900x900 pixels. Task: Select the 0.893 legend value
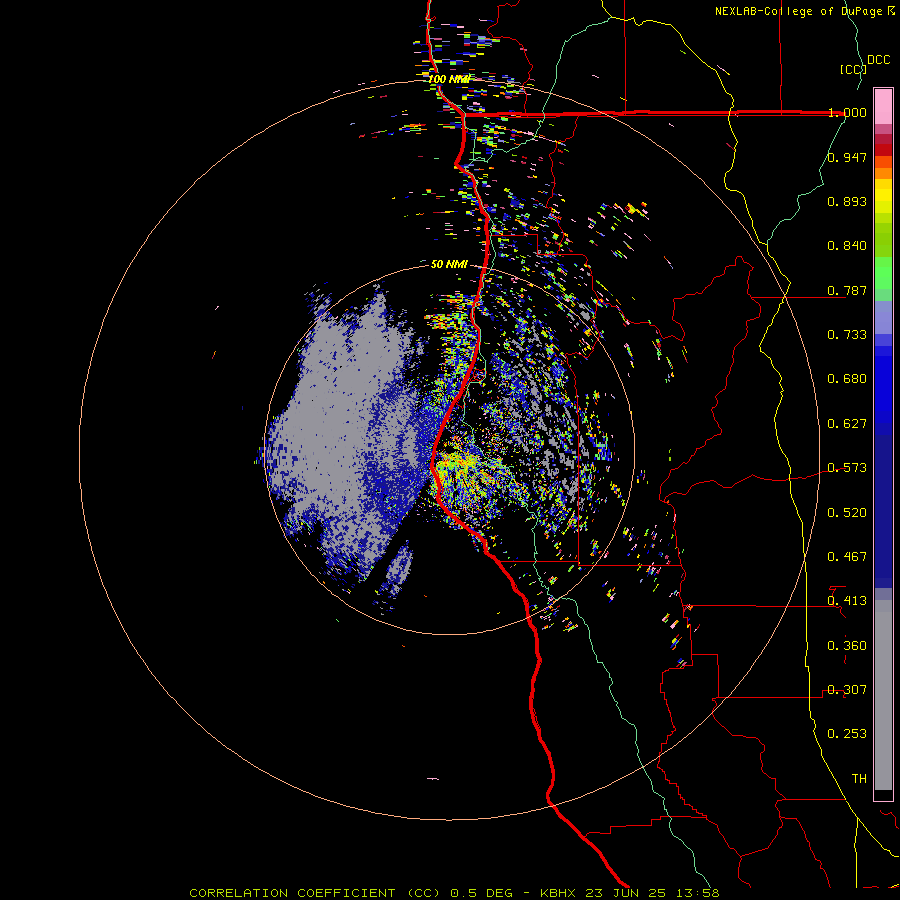coord(847,201)
